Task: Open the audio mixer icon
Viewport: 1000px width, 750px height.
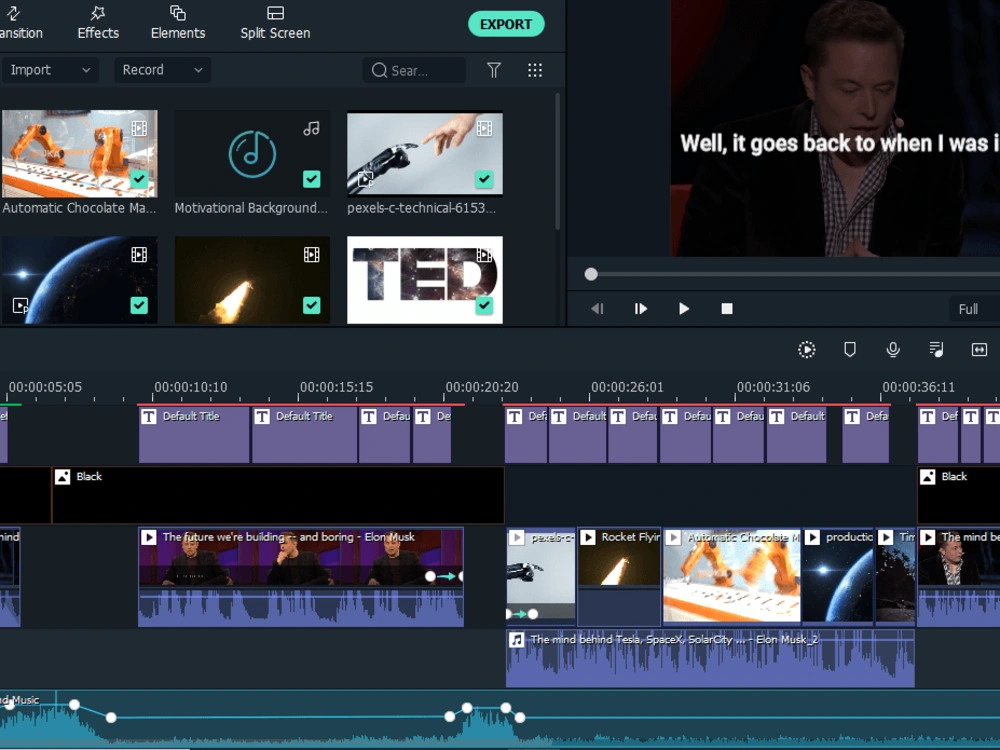Action: (936, 349)
